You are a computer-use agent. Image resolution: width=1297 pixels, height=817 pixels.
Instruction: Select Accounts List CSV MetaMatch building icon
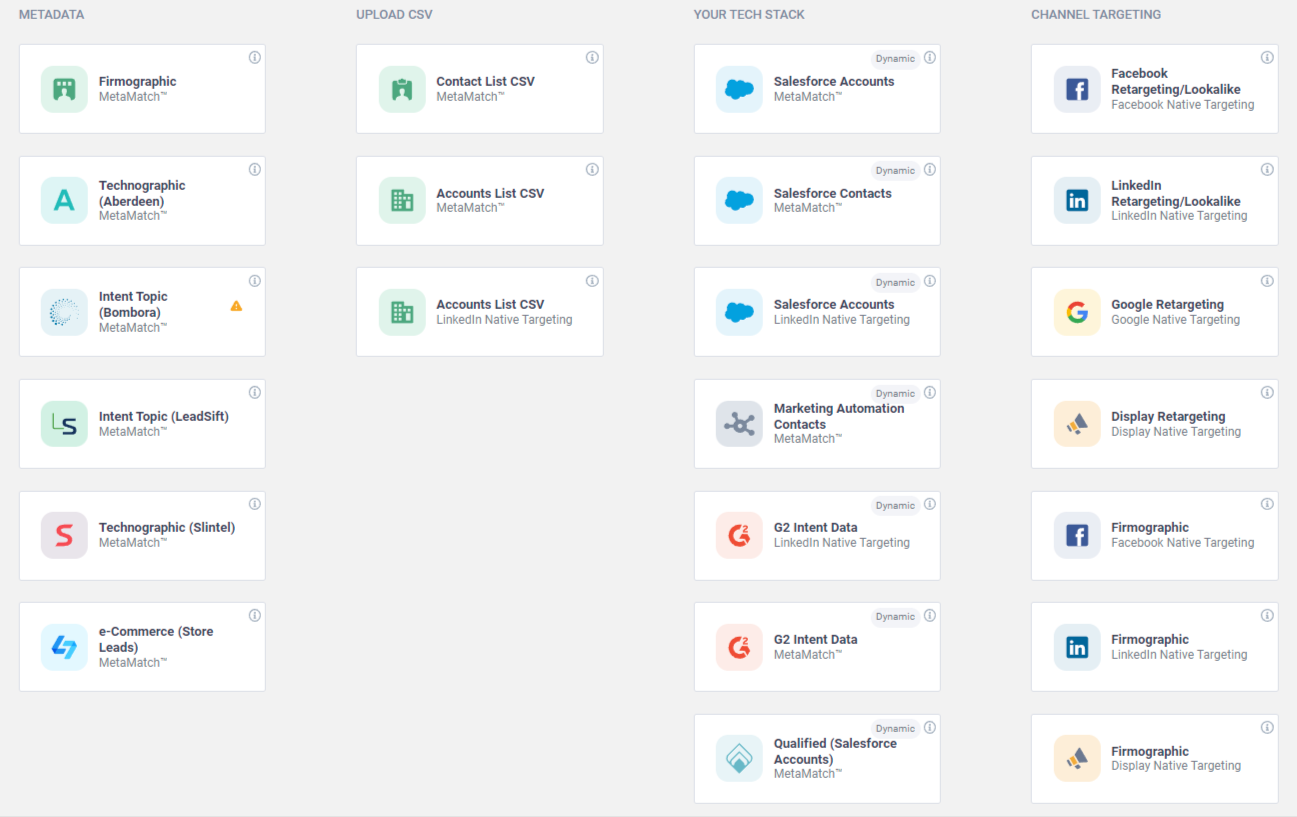coord(402,201)
